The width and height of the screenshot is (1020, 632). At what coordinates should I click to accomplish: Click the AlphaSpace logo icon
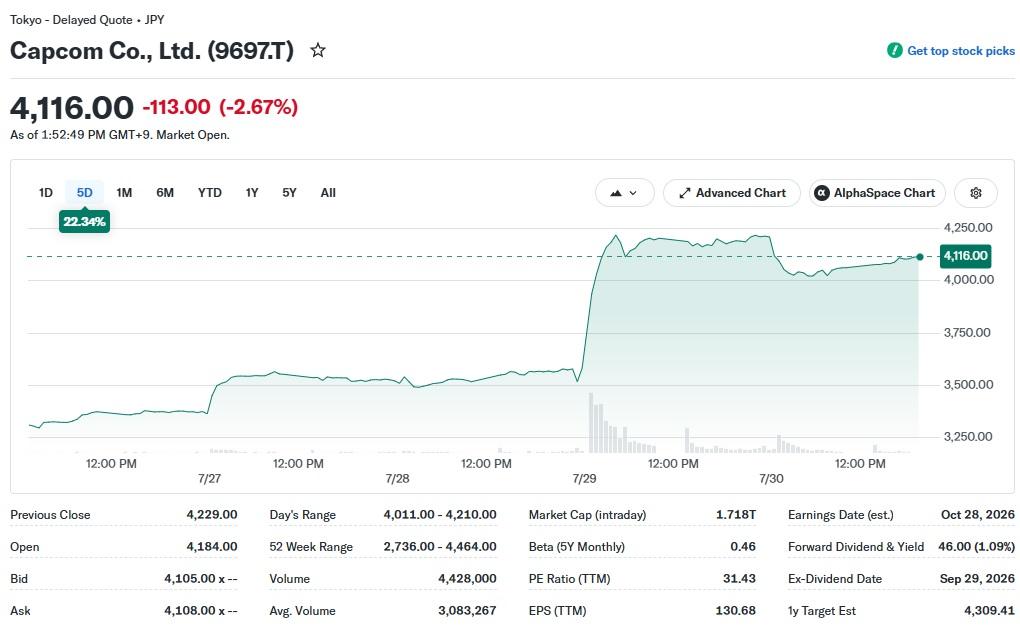(x=822, y=193)
